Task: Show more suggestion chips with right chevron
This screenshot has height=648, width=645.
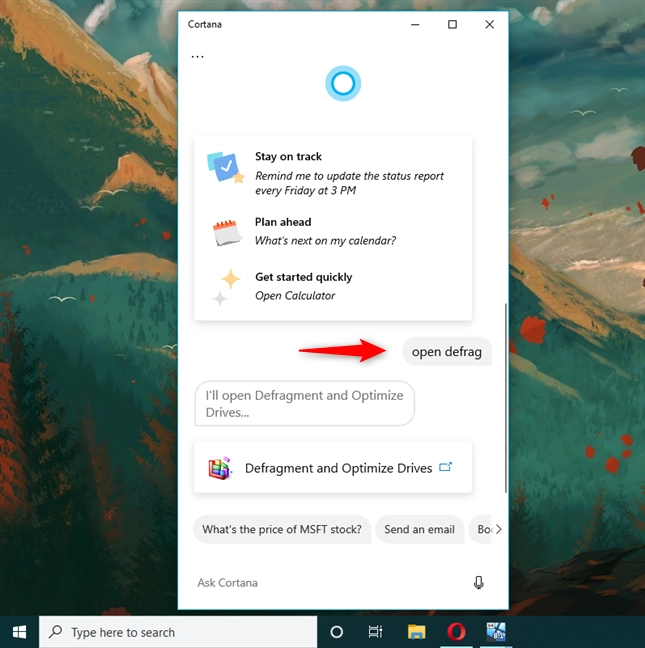Action: [x=498, y=529]
